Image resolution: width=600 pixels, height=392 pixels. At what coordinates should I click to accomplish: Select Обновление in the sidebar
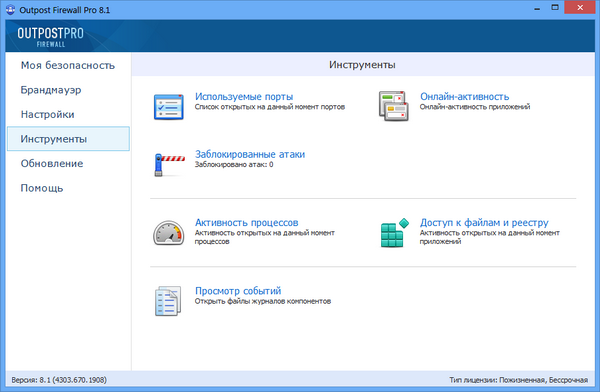(52, 163)
